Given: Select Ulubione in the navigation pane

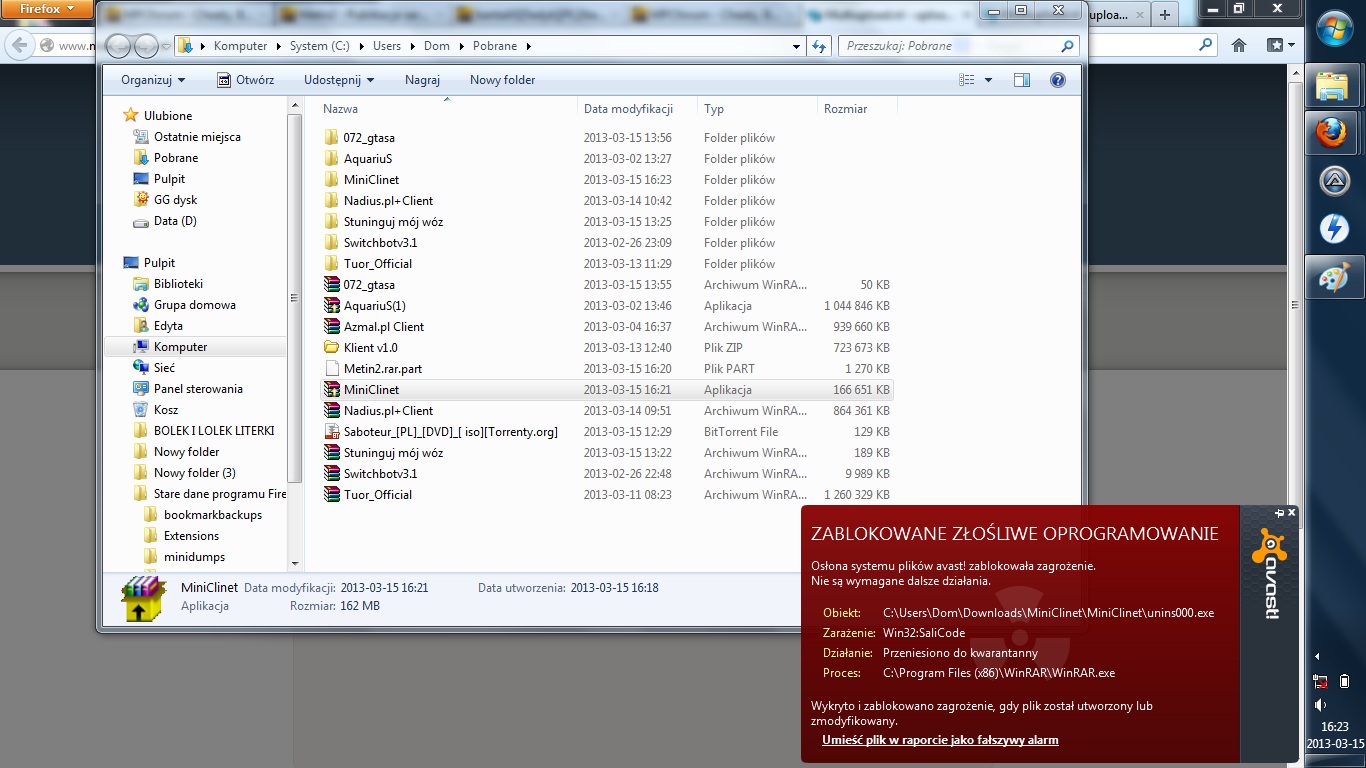Looking at the screenshot, I should coord(168,116).
